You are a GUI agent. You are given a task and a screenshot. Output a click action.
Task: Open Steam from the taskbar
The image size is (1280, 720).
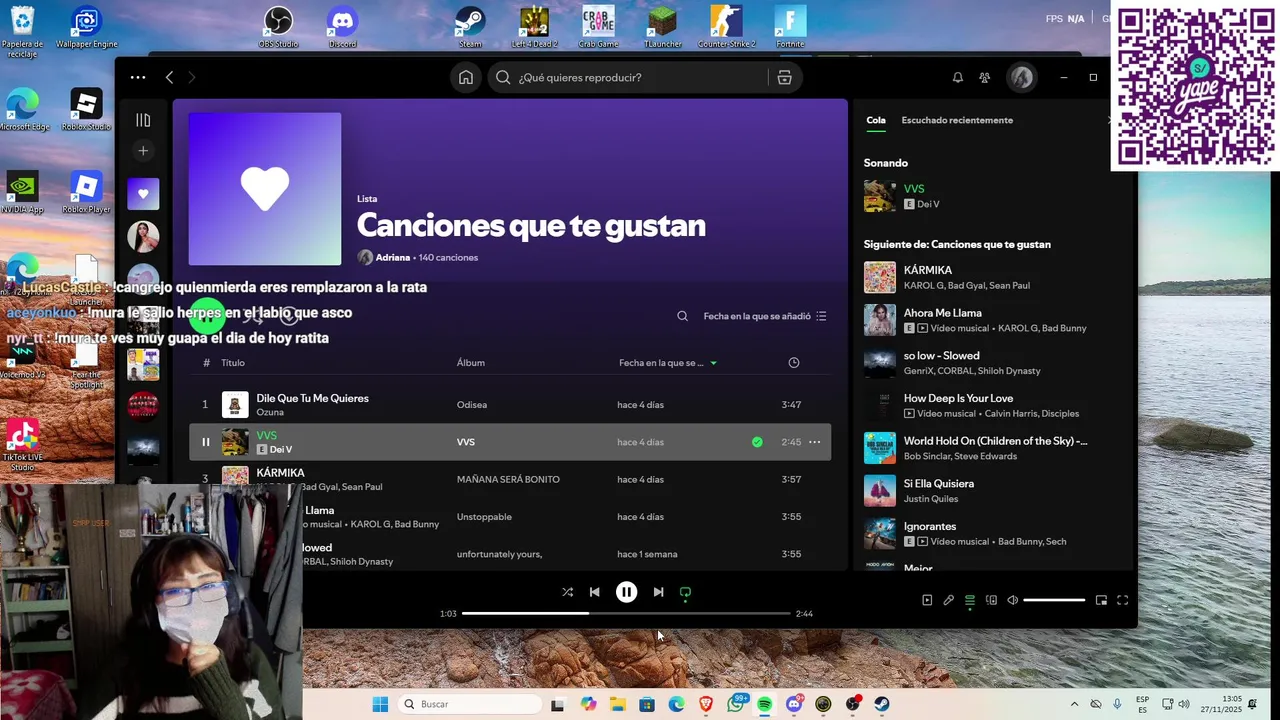882,704
